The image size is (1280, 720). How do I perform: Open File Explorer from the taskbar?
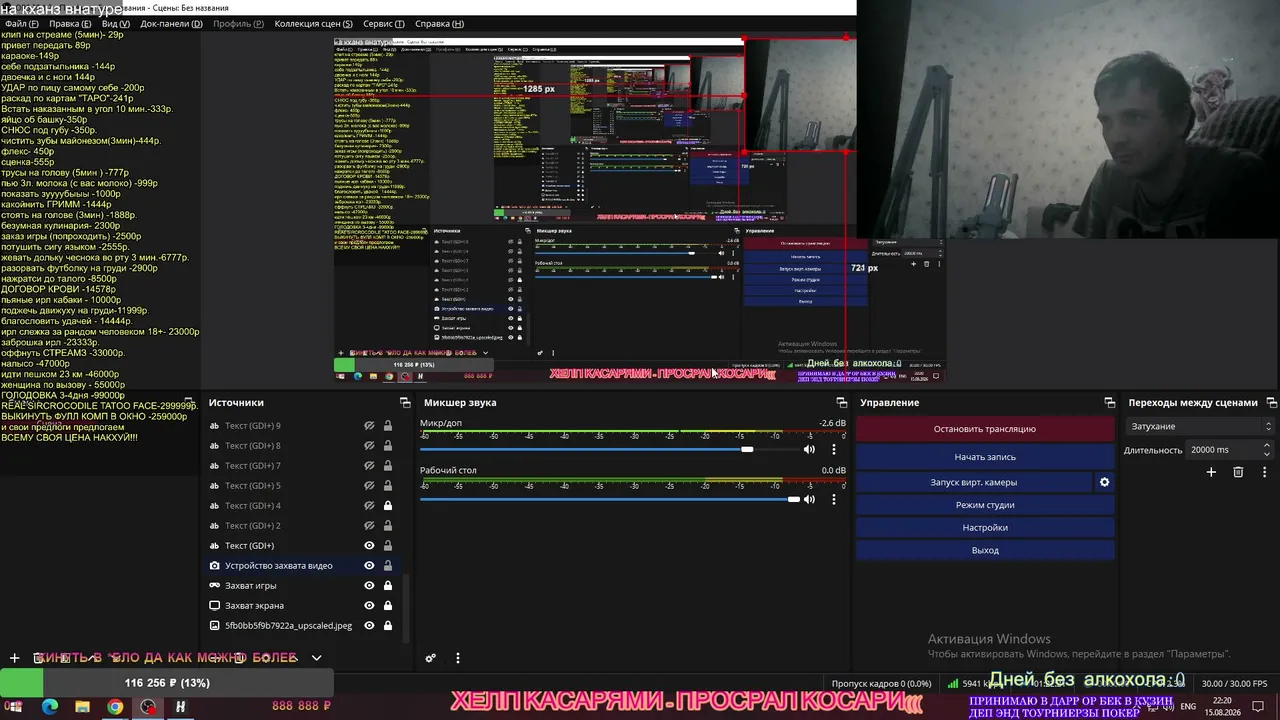[x=82, y=707]
